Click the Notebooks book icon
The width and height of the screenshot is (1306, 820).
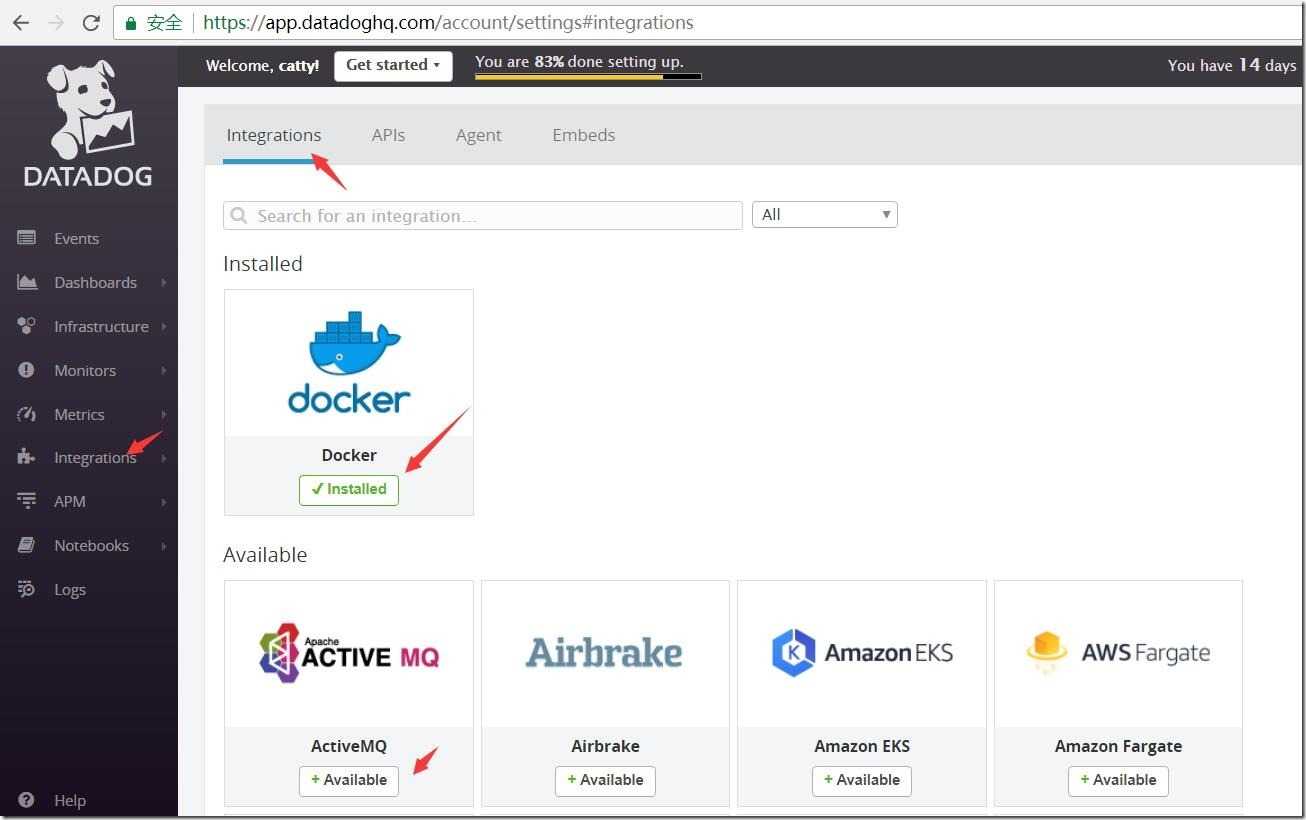click(x=27, y=545)
